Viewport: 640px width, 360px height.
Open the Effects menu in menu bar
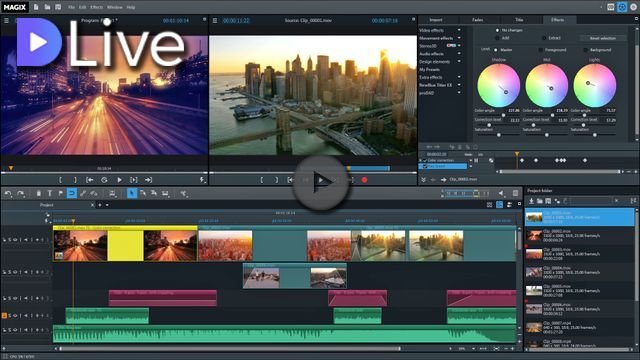click(96, 7)
